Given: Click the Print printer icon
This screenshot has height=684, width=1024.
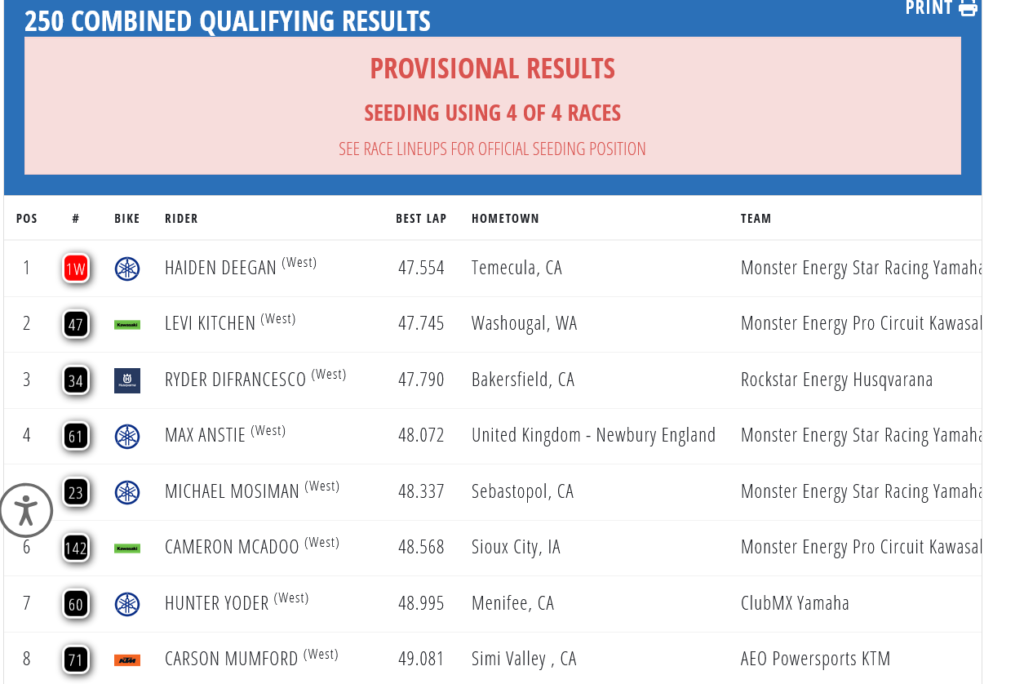Looking at the screenshot, I should click(967, 8).
